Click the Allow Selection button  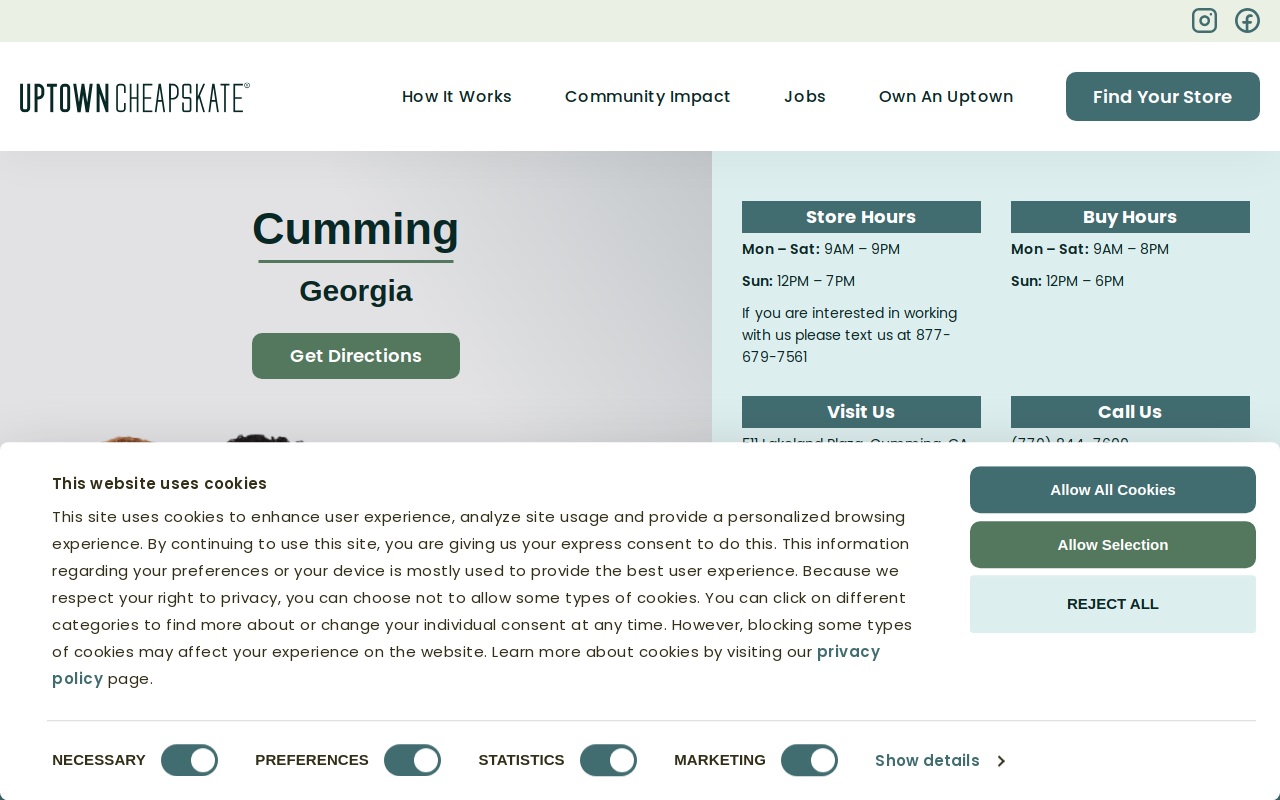[x=1113, y=545]
